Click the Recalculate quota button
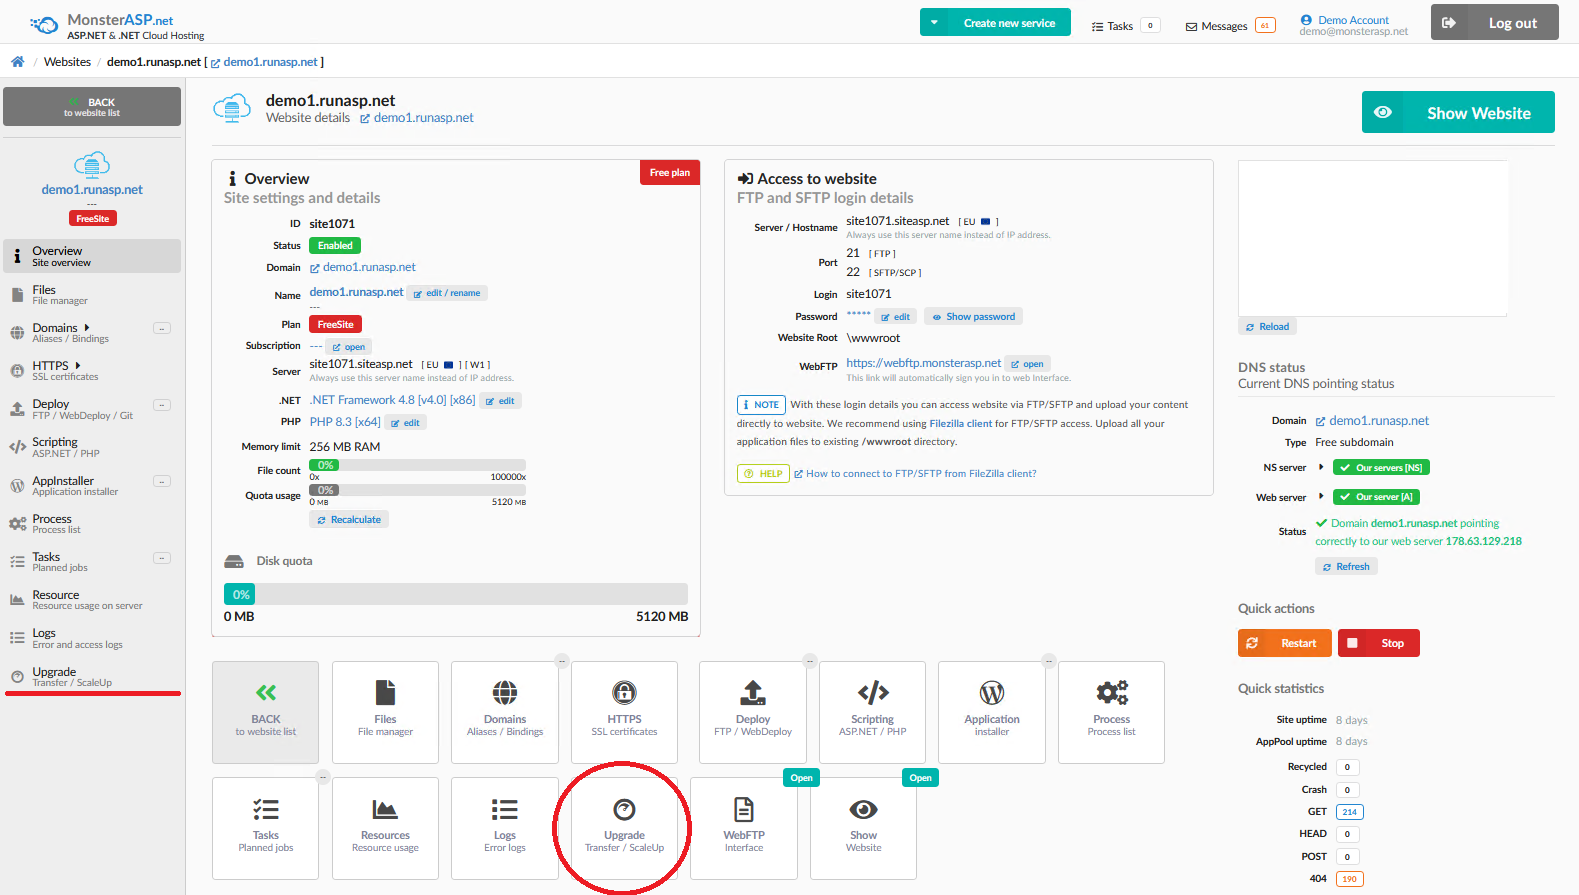 pyautogui.click(x=349, y=520)
